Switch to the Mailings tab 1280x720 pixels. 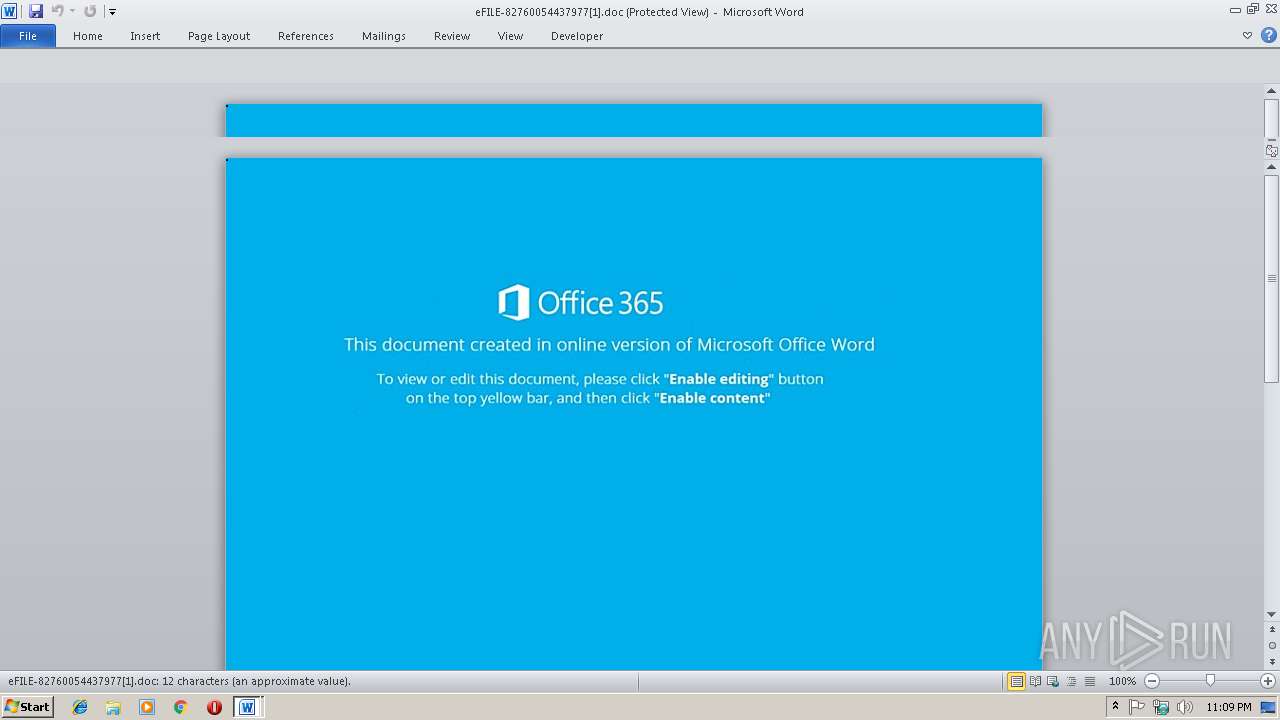pyautogui.click(x=384, y=36)
